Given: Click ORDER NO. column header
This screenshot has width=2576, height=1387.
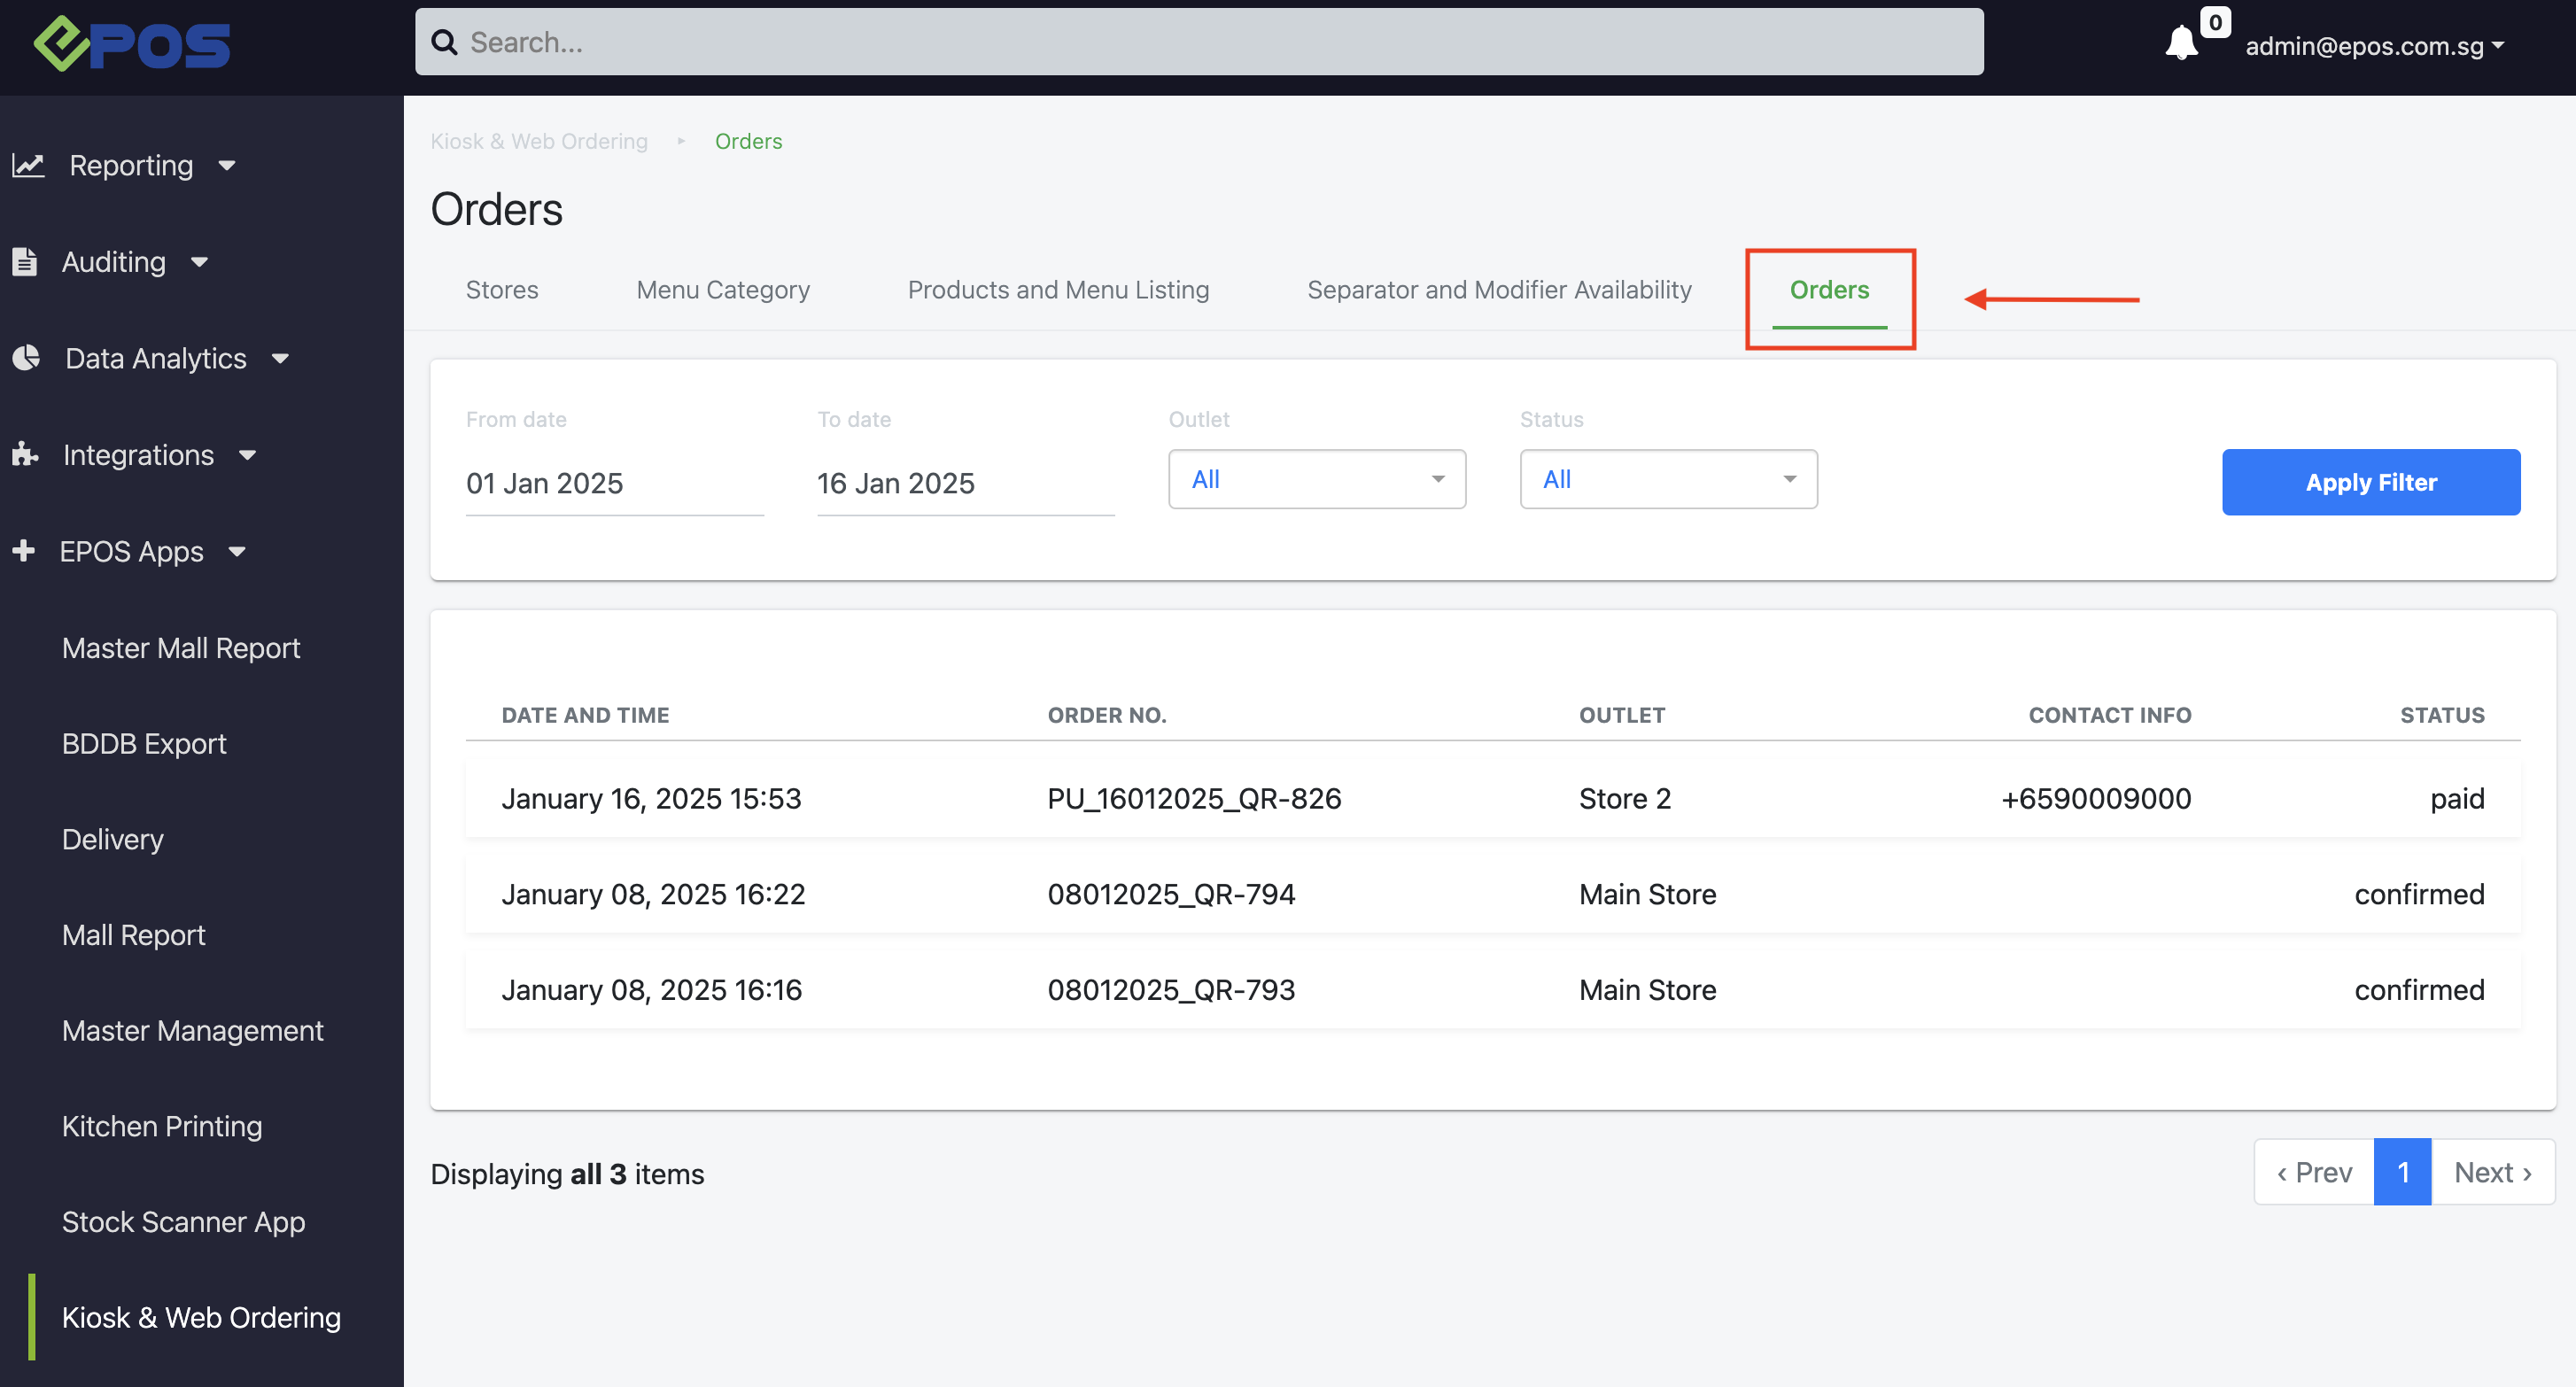Looking at the screenshot, I should click(1107, 715).
